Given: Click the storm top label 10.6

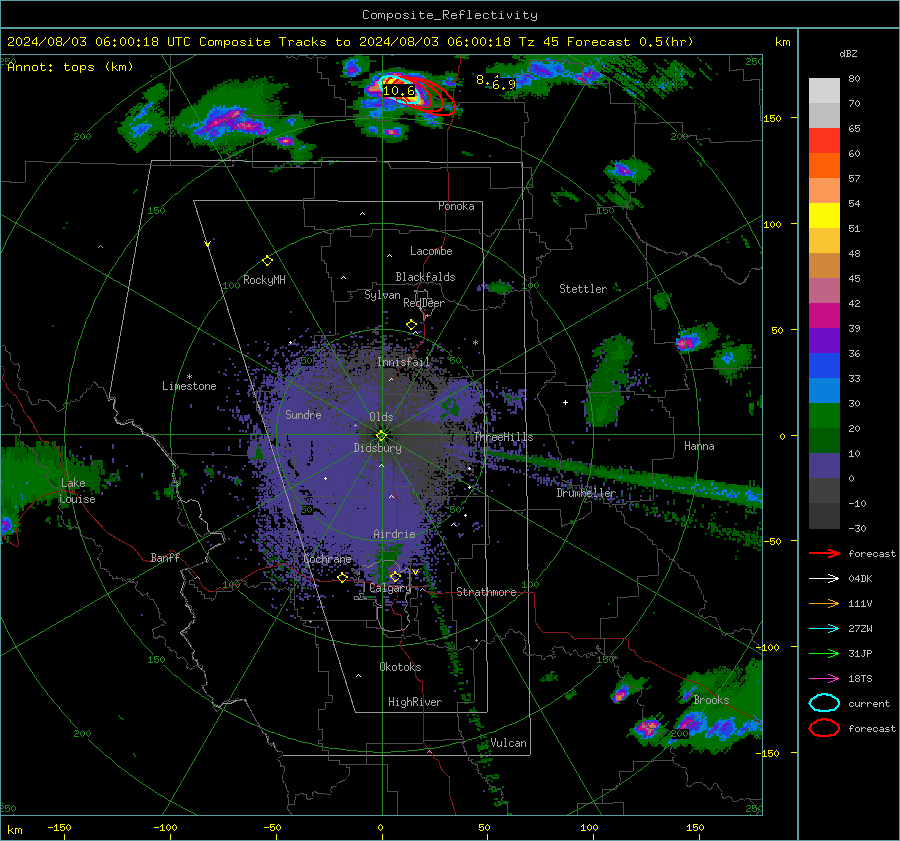Looking at the screenshot, I should 398,91.
